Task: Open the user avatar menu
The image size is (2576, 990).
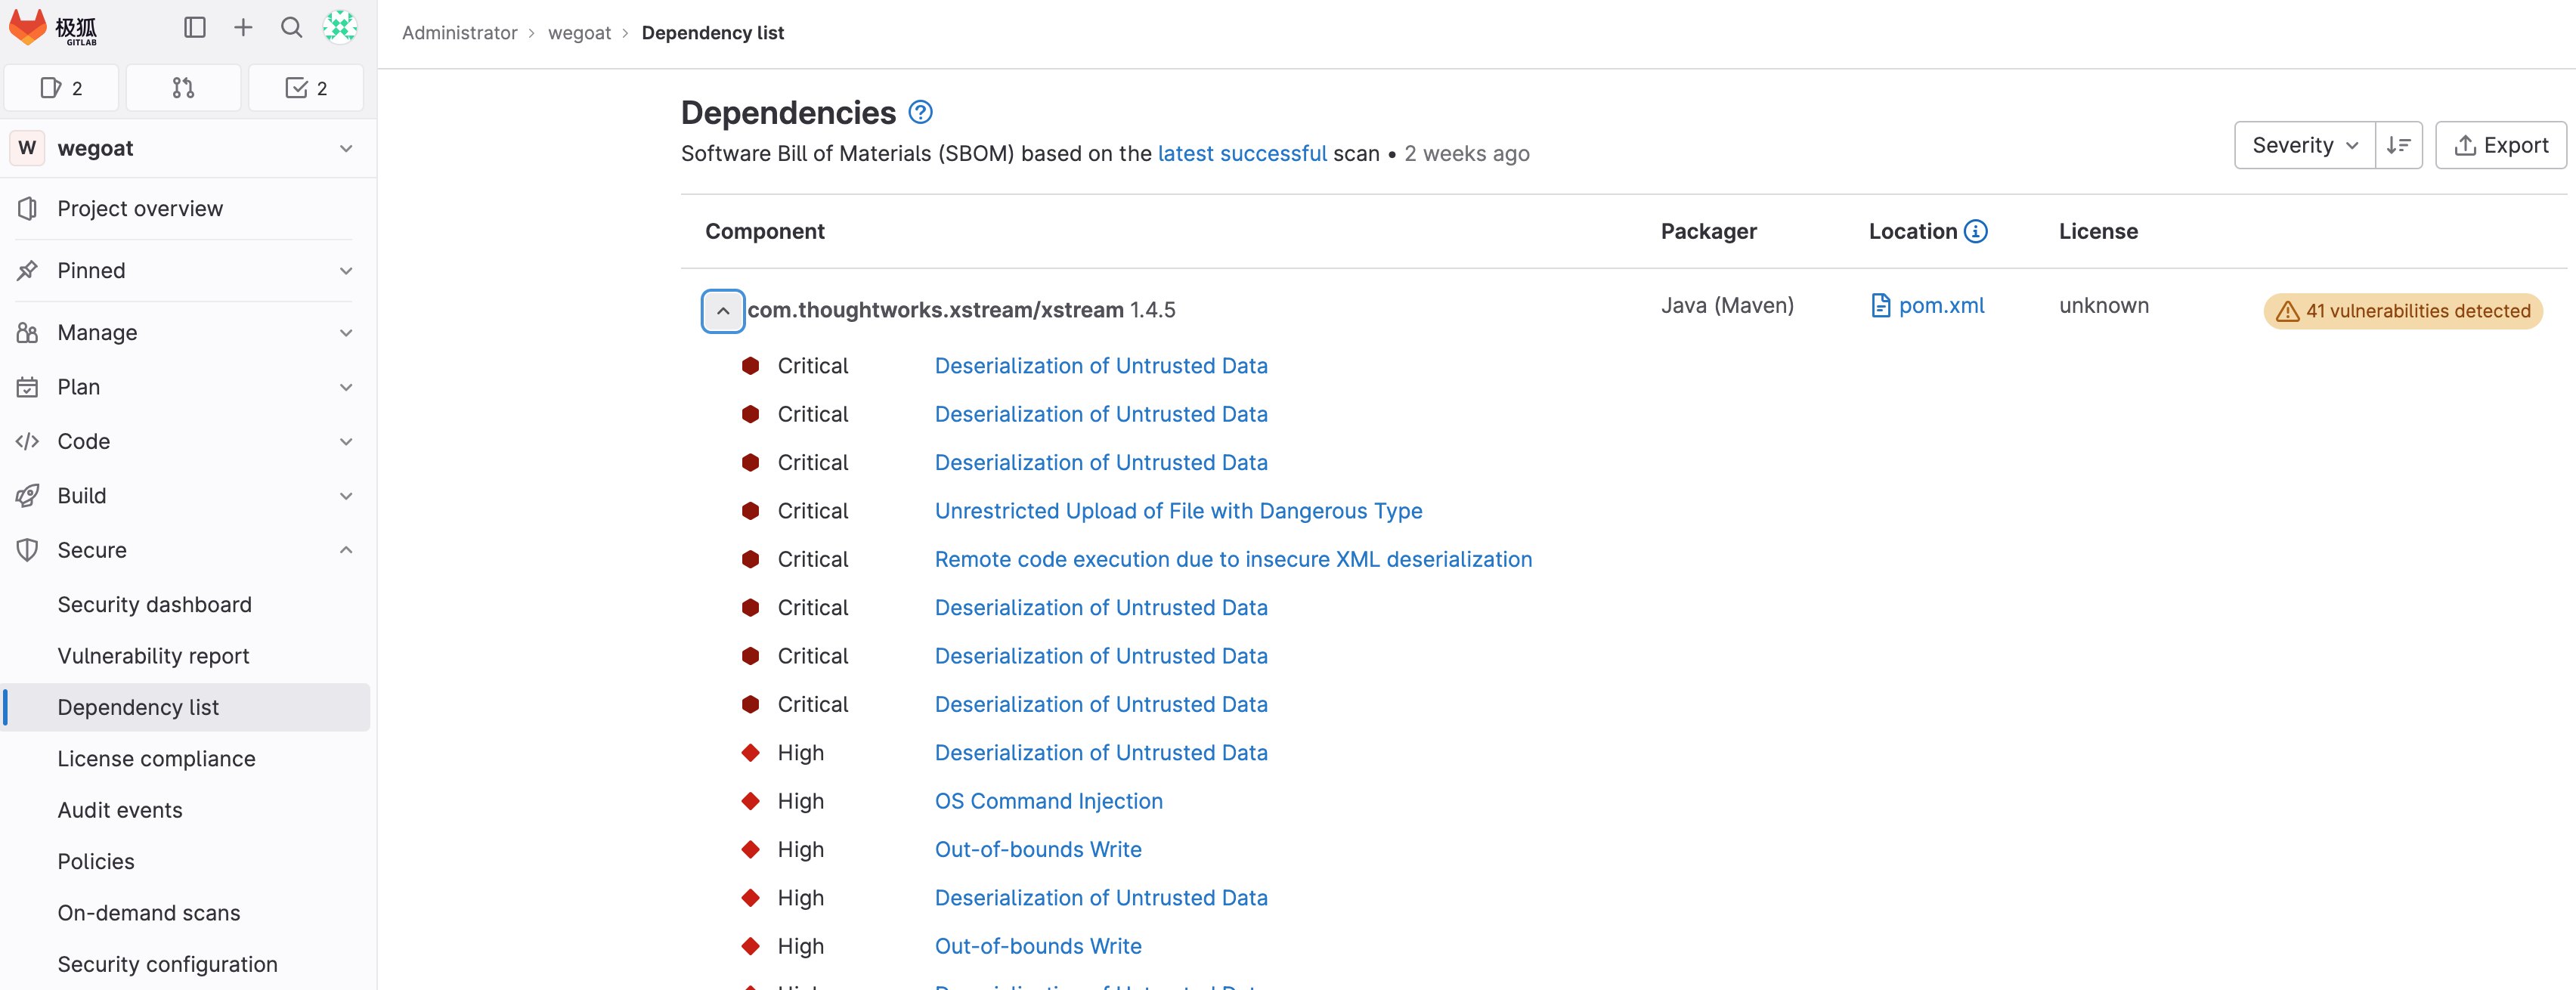Action: click(x=340, y=27)
